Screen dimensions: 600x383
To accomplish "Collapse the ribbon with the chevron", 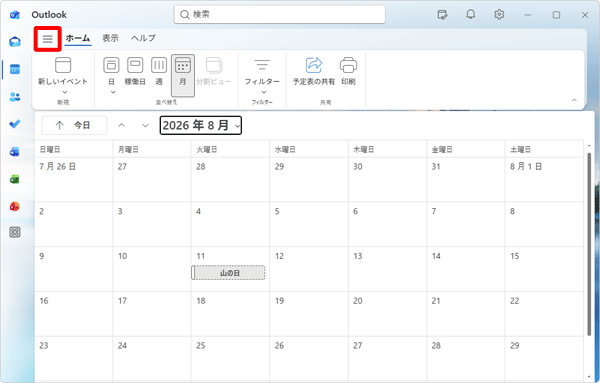I will (x=574, y=100).
